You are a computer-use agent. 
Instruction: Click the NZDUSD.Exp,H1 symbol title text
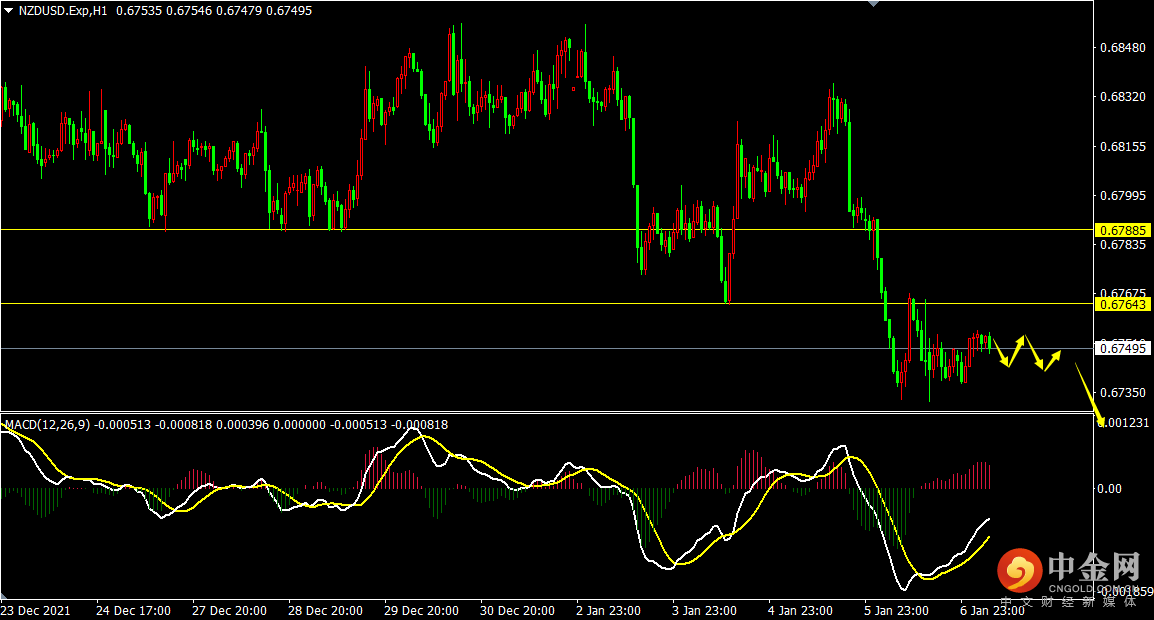(x=63, y=10)
